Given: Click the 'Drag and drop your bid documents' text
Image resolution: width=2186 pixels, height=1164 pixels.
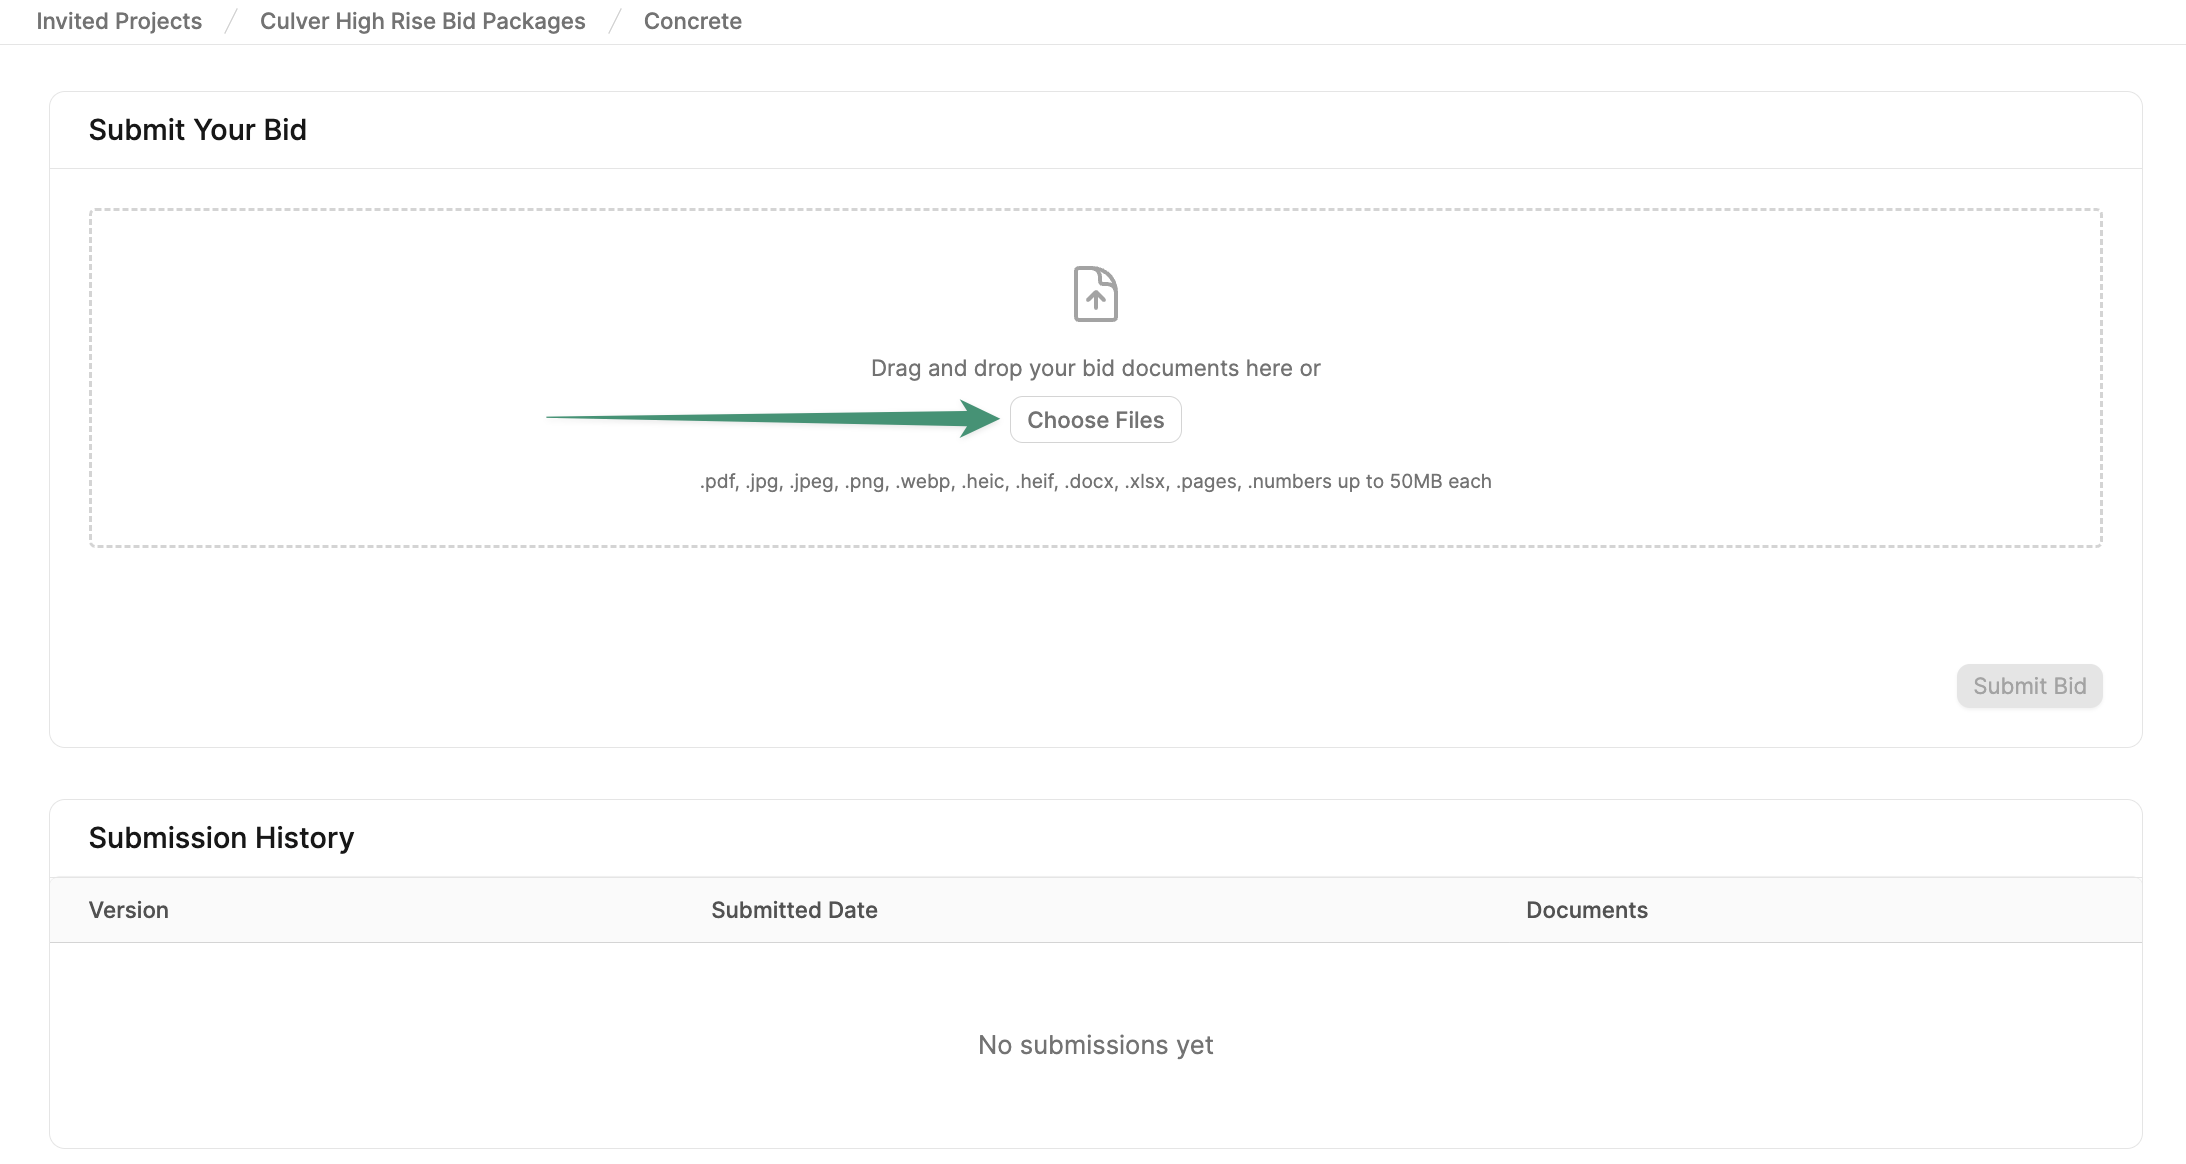Looking at the screenshot, I should [1095, 368].
